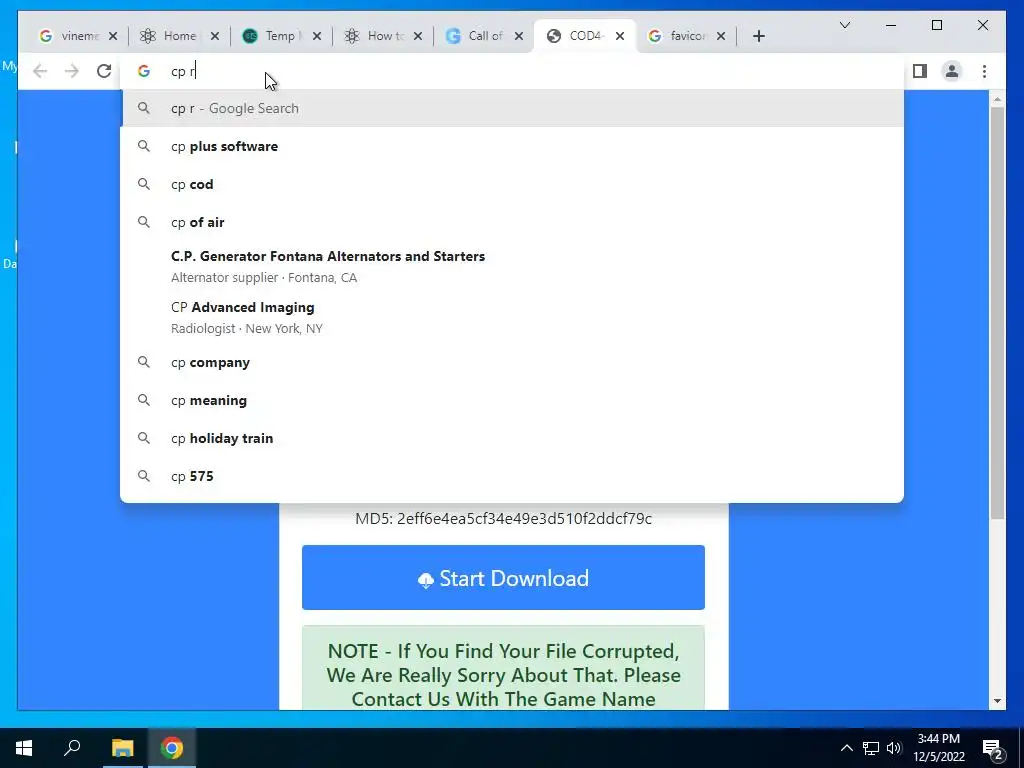Viewport: 1024px width, 768px height.
Task: Close the Call of tab
Action: click(x=519, y=36)
